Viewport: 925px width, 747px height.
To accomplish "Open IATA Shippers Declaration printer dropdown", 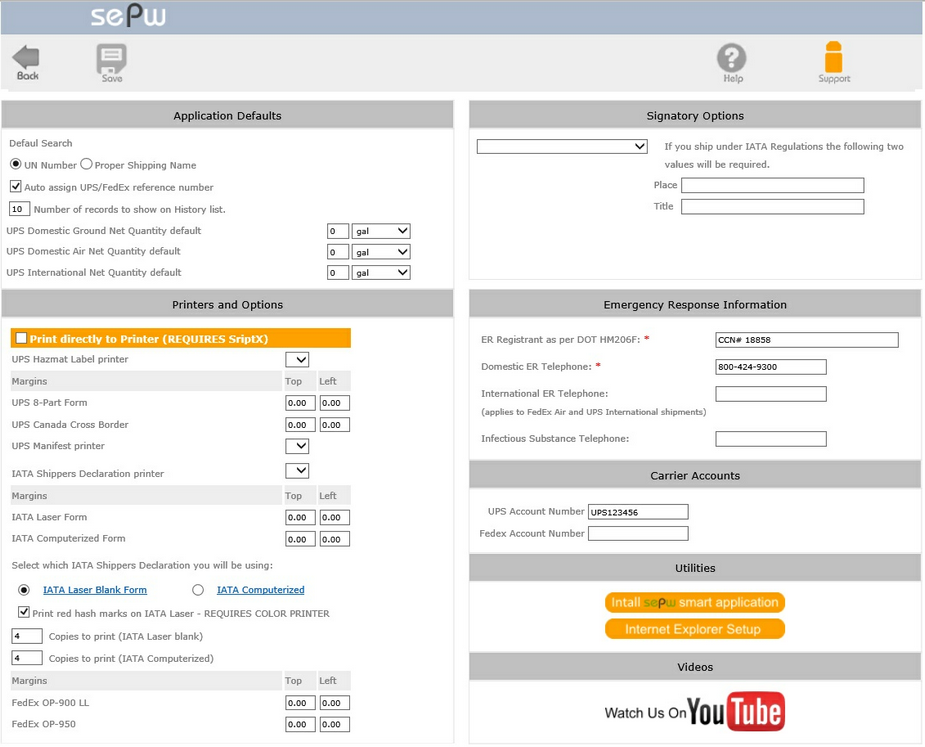I will [297, 471].
